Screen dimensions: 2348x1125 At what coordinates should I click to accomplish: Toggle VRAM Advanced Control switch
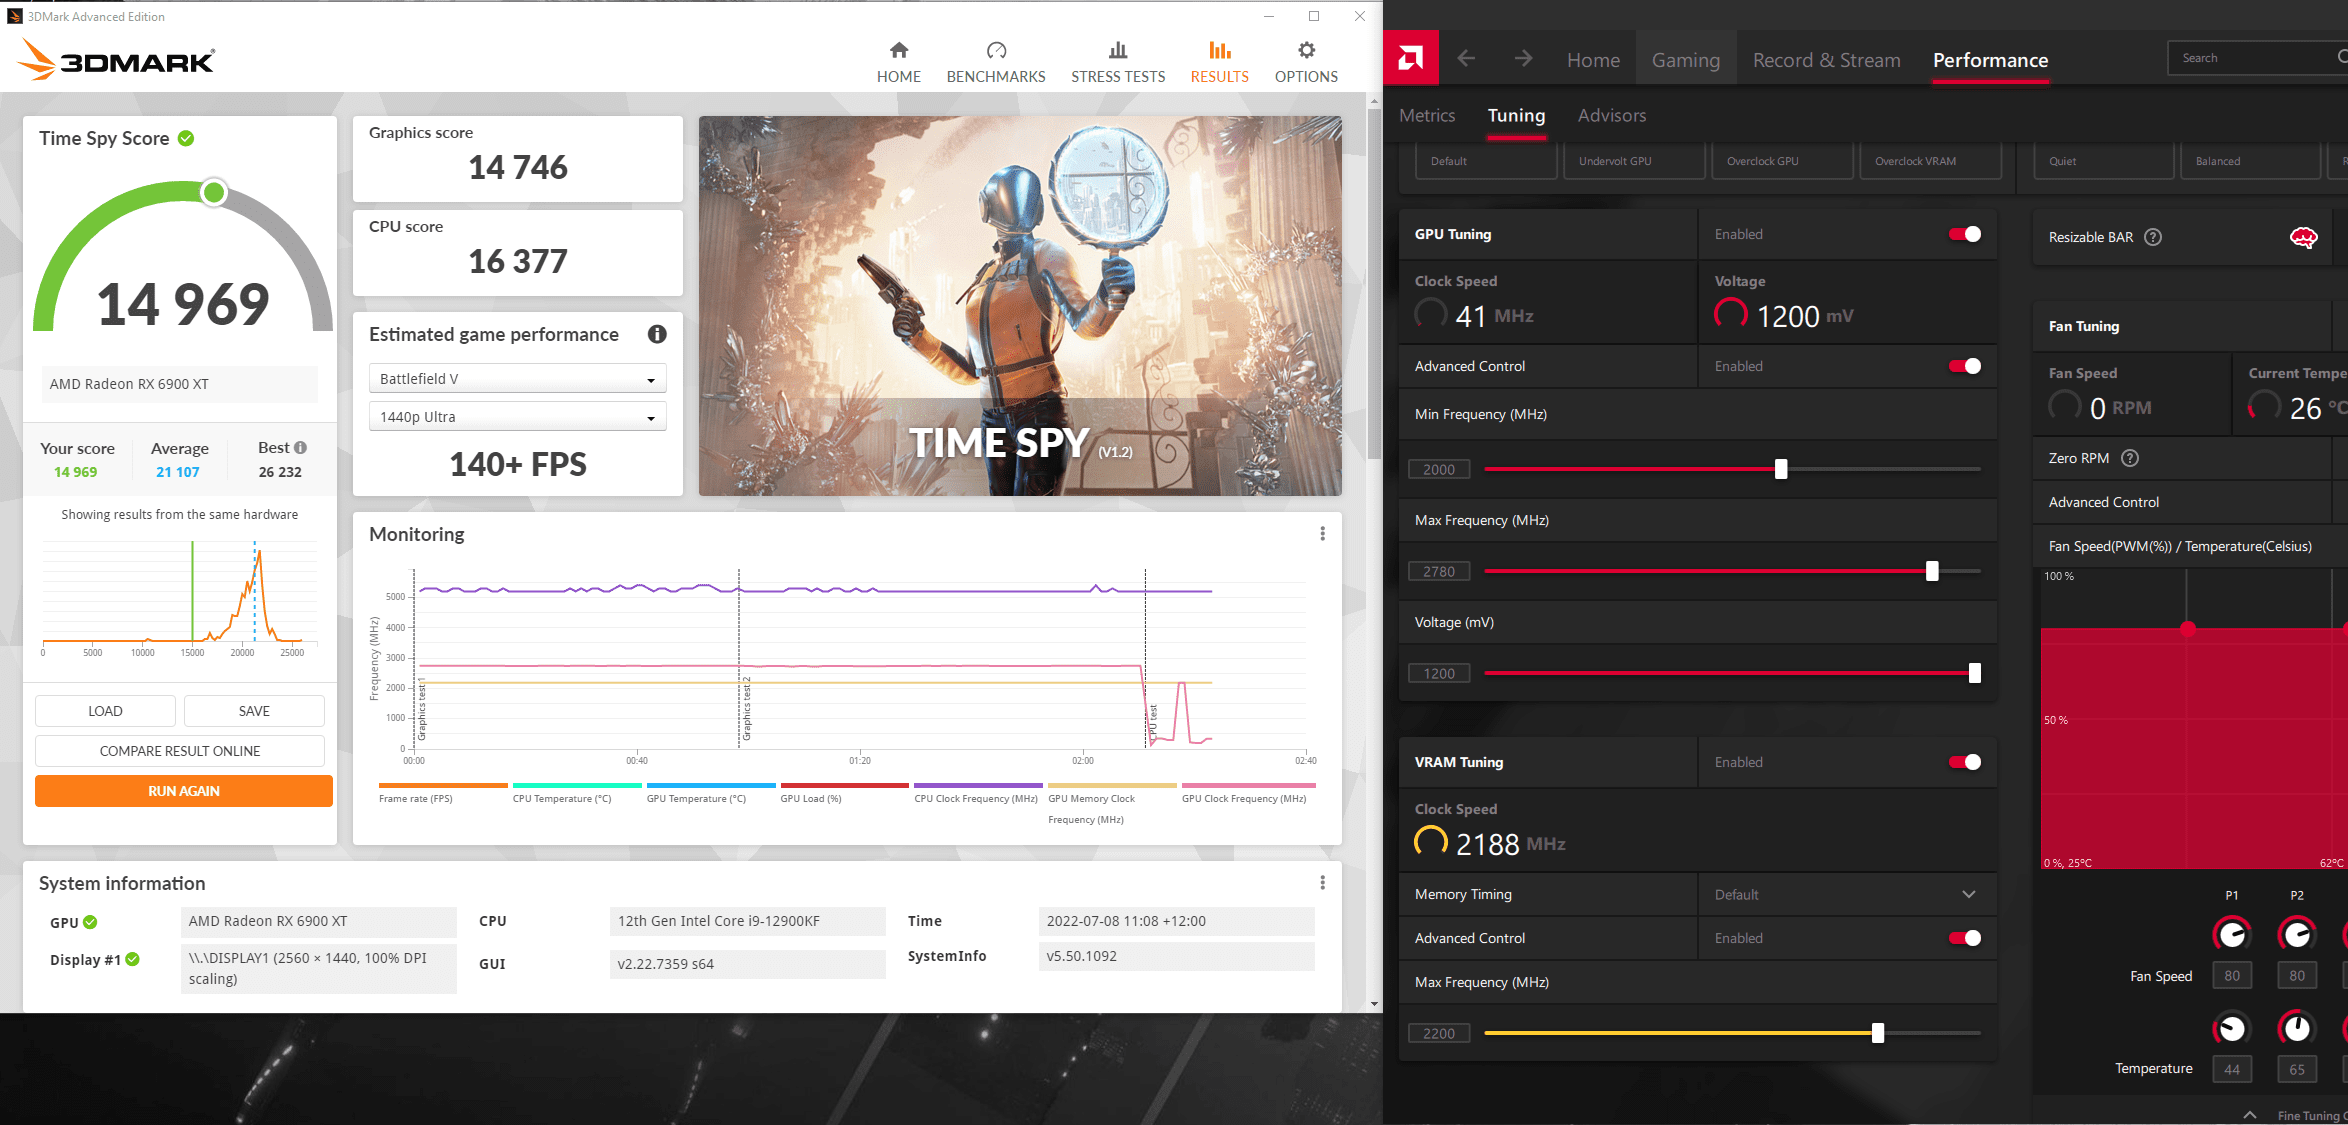click(x=1965, y=938)
